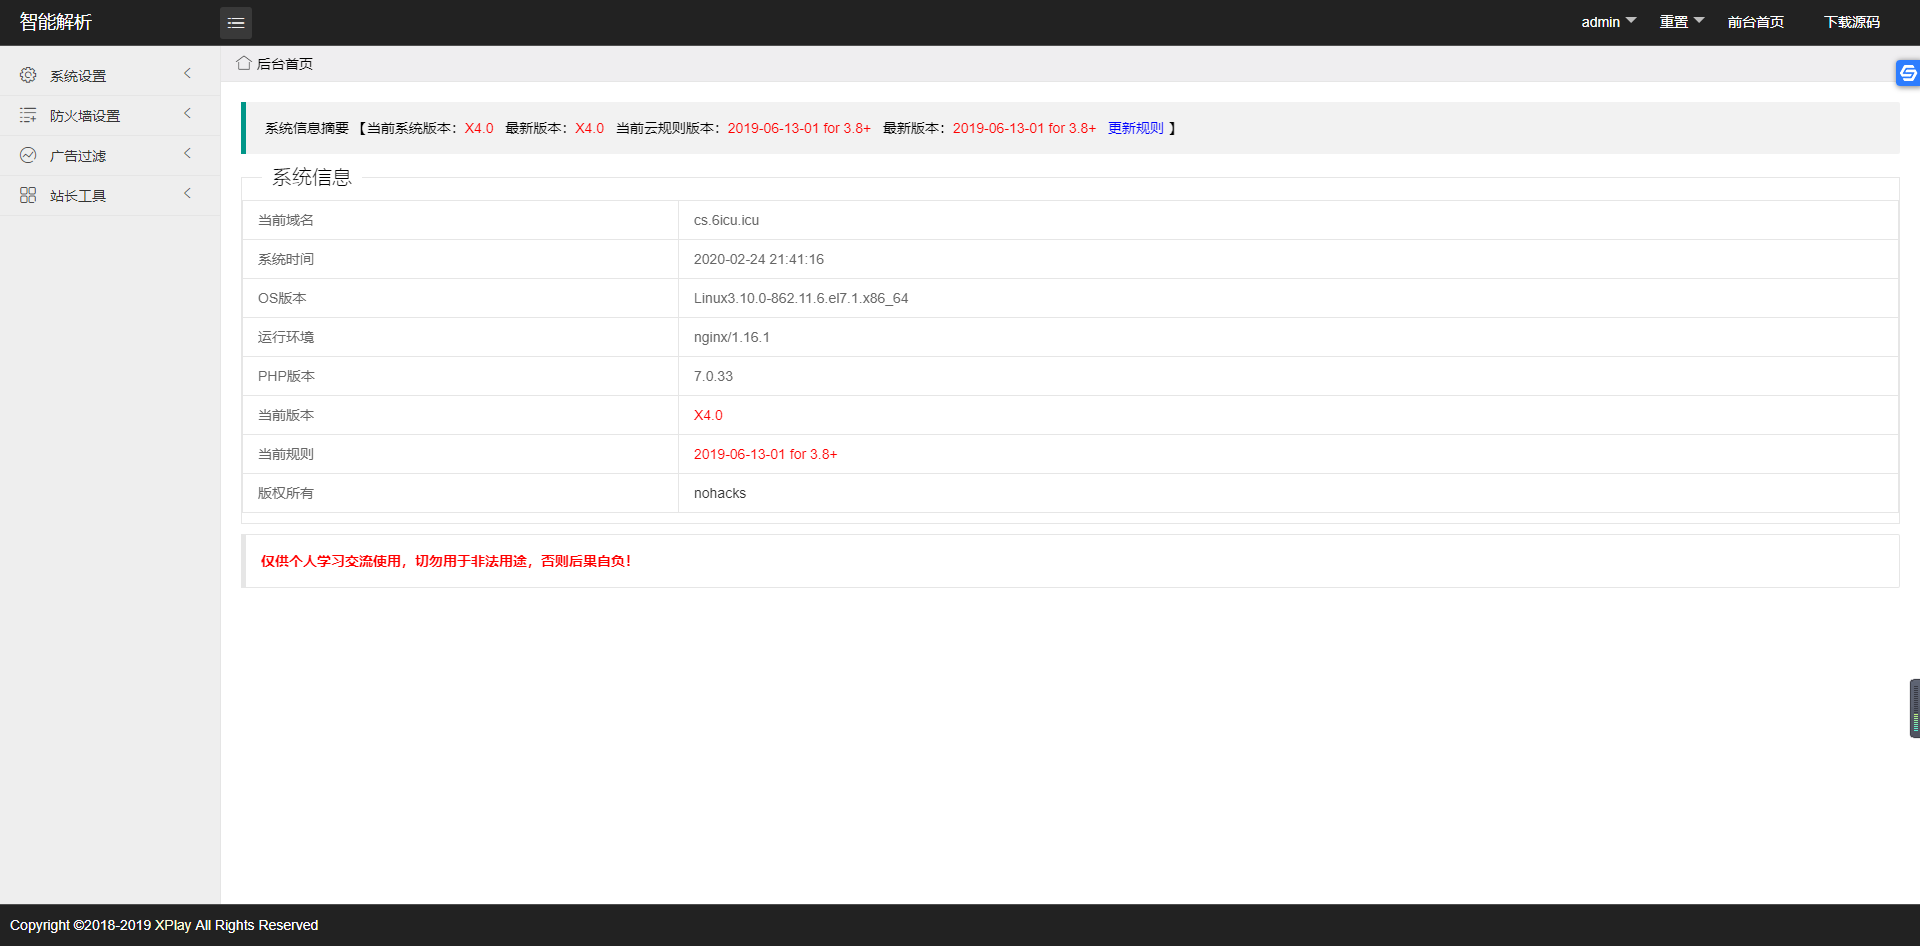
Task: Click 下载源码 in top navigation
Action: point(1851,22)
